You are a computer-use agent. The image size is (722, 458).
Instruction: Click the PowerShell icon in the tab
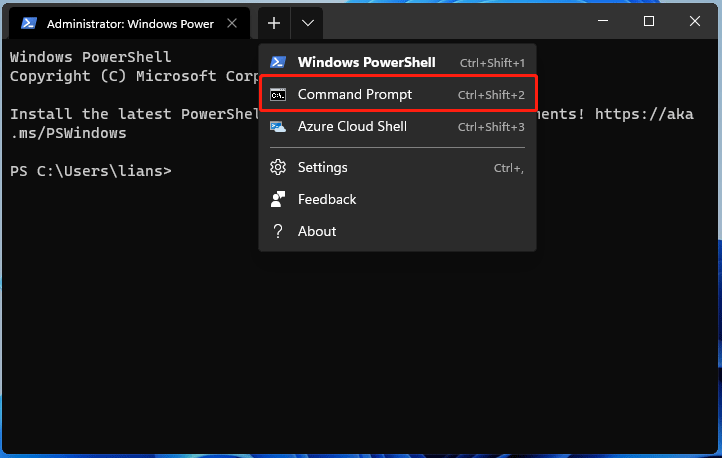29,22
